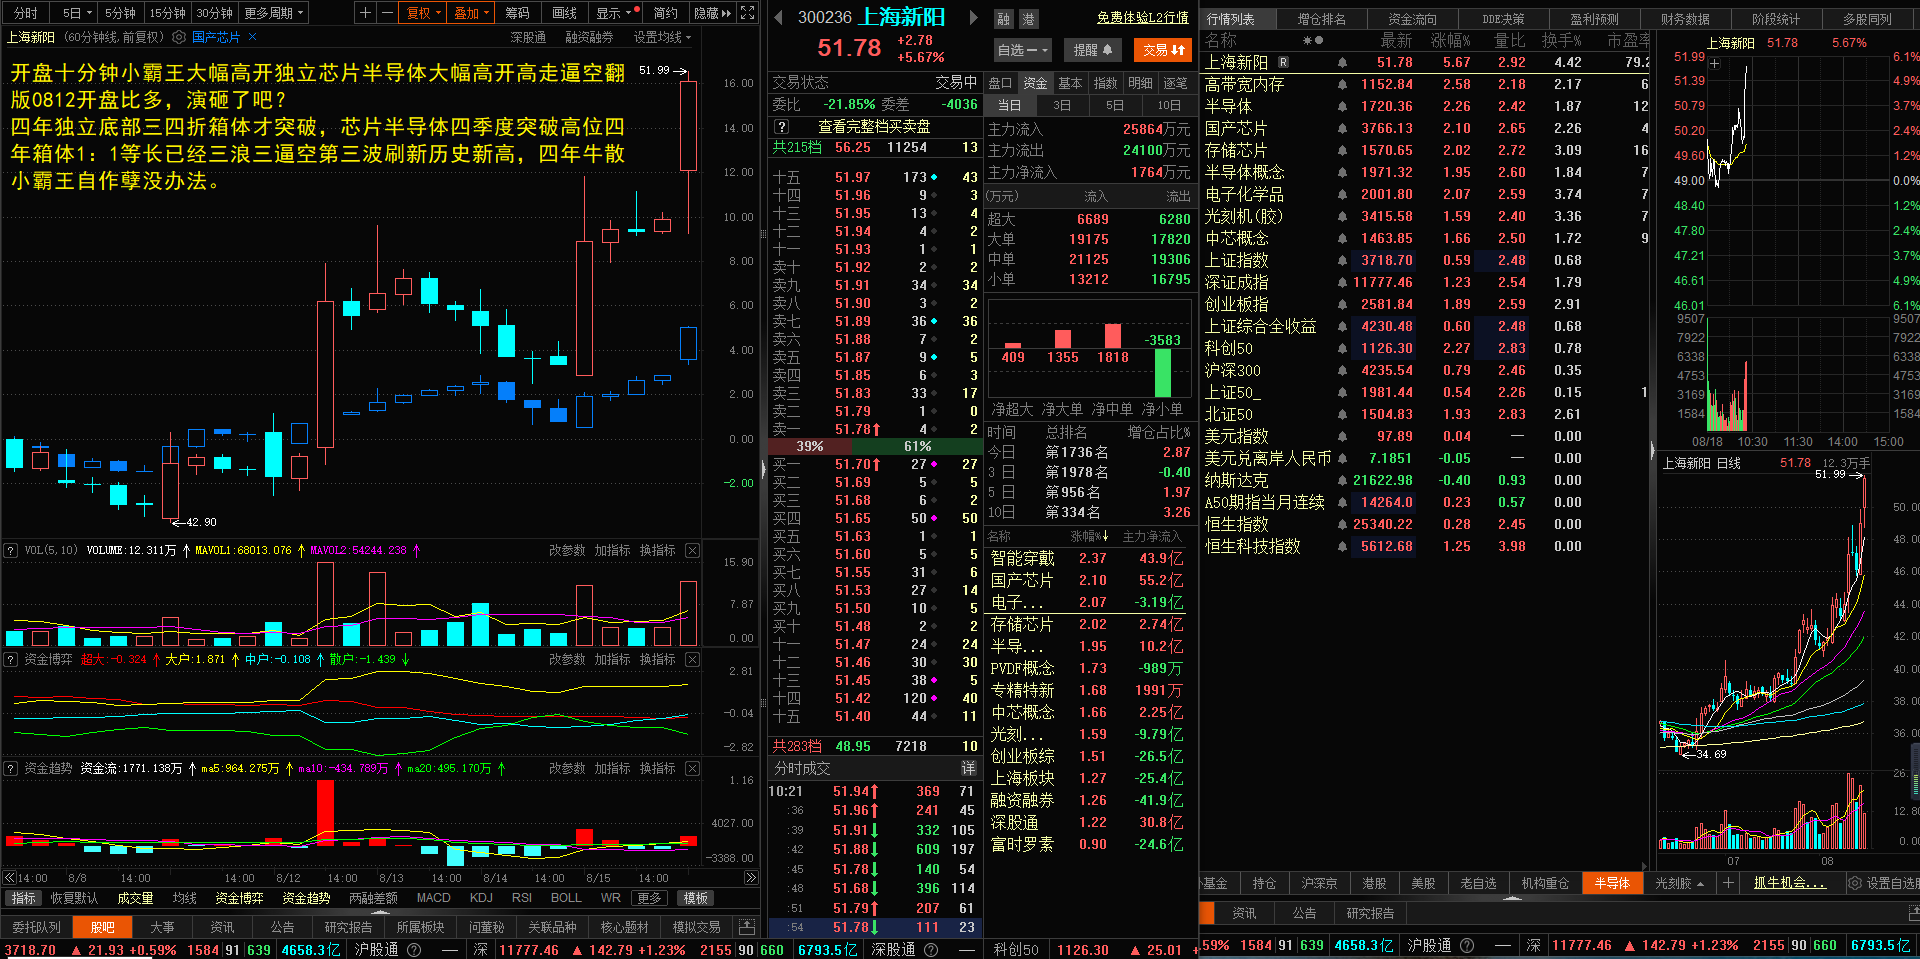Open 沪股通 help question mark in status bar
1920x959 pixels.
point(414,949)
